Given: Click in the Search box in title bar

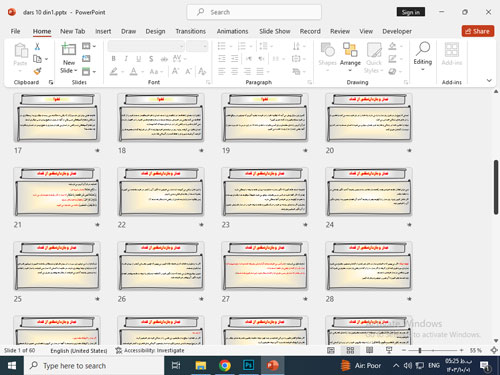Looking at the screenshot, I should click(x=254, y=12).
